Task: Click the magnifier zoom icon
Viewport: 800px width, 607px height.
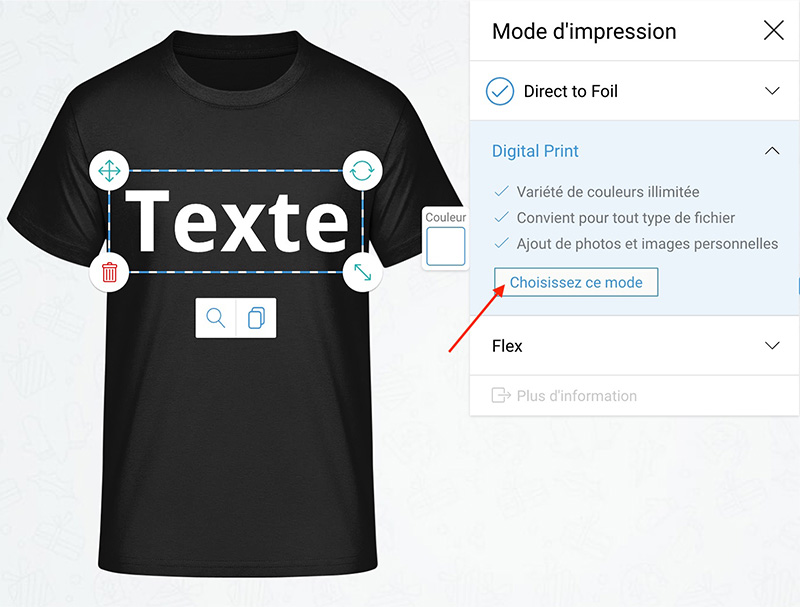Action: point(216,318)
